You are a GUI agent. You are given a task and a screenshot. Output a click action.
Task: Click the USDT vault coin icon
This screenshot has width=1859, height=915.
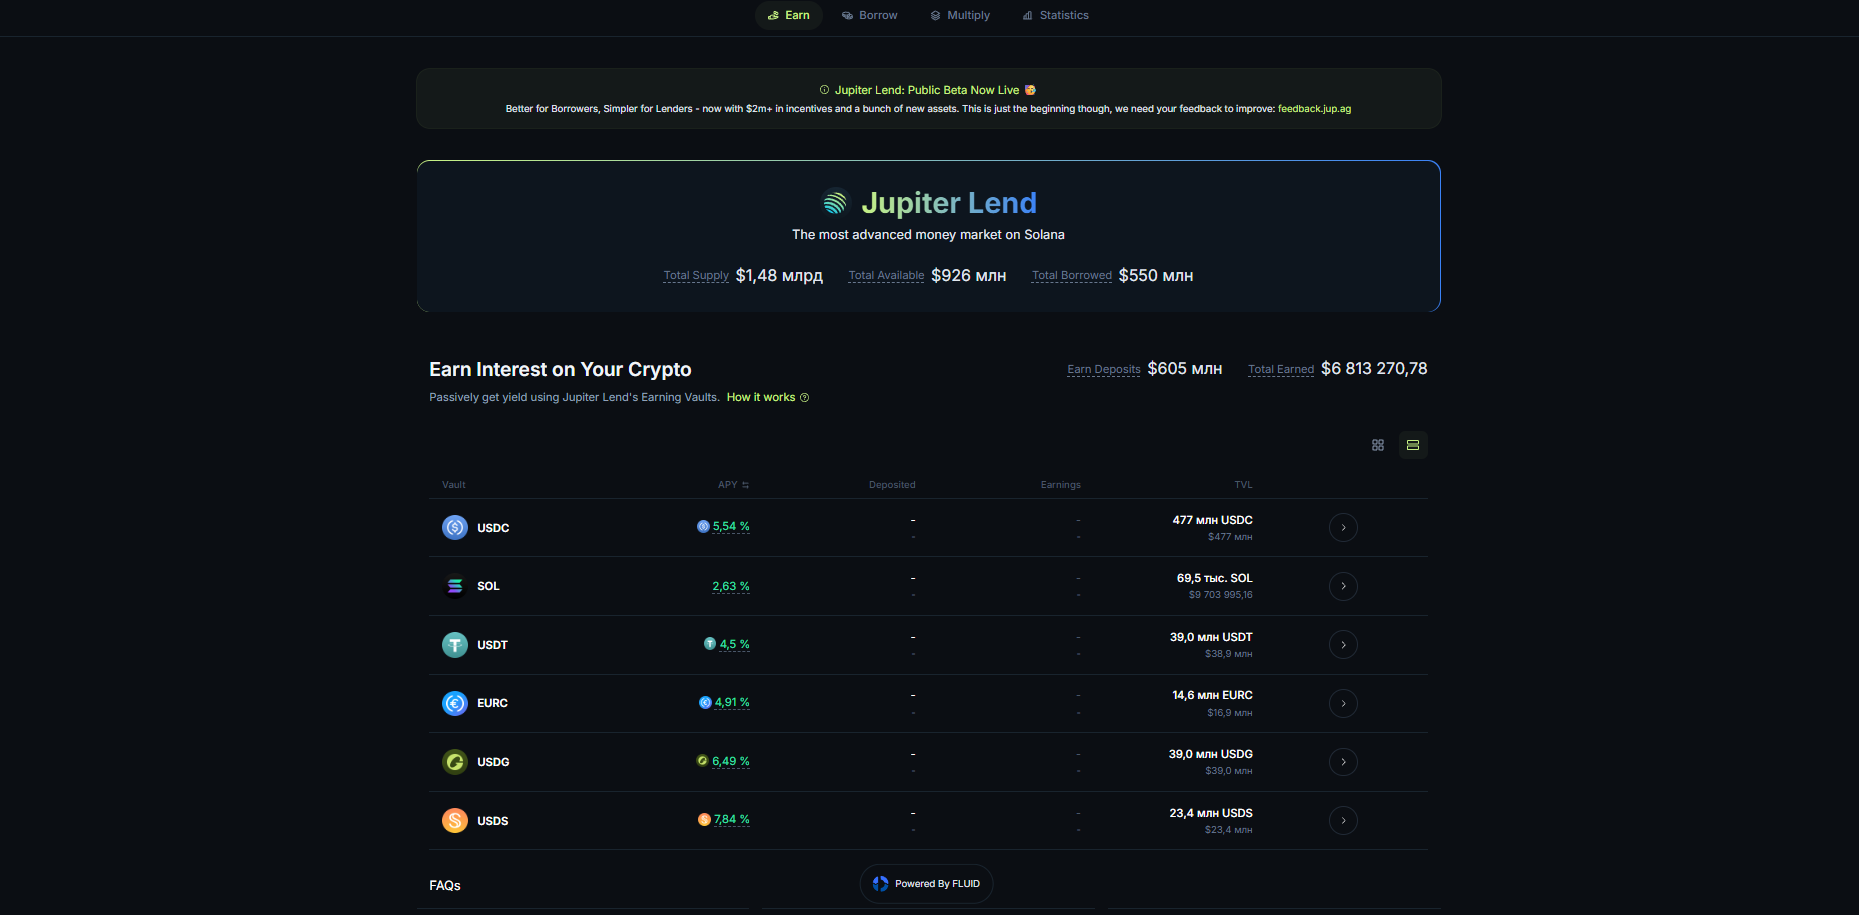click(454, 645)
